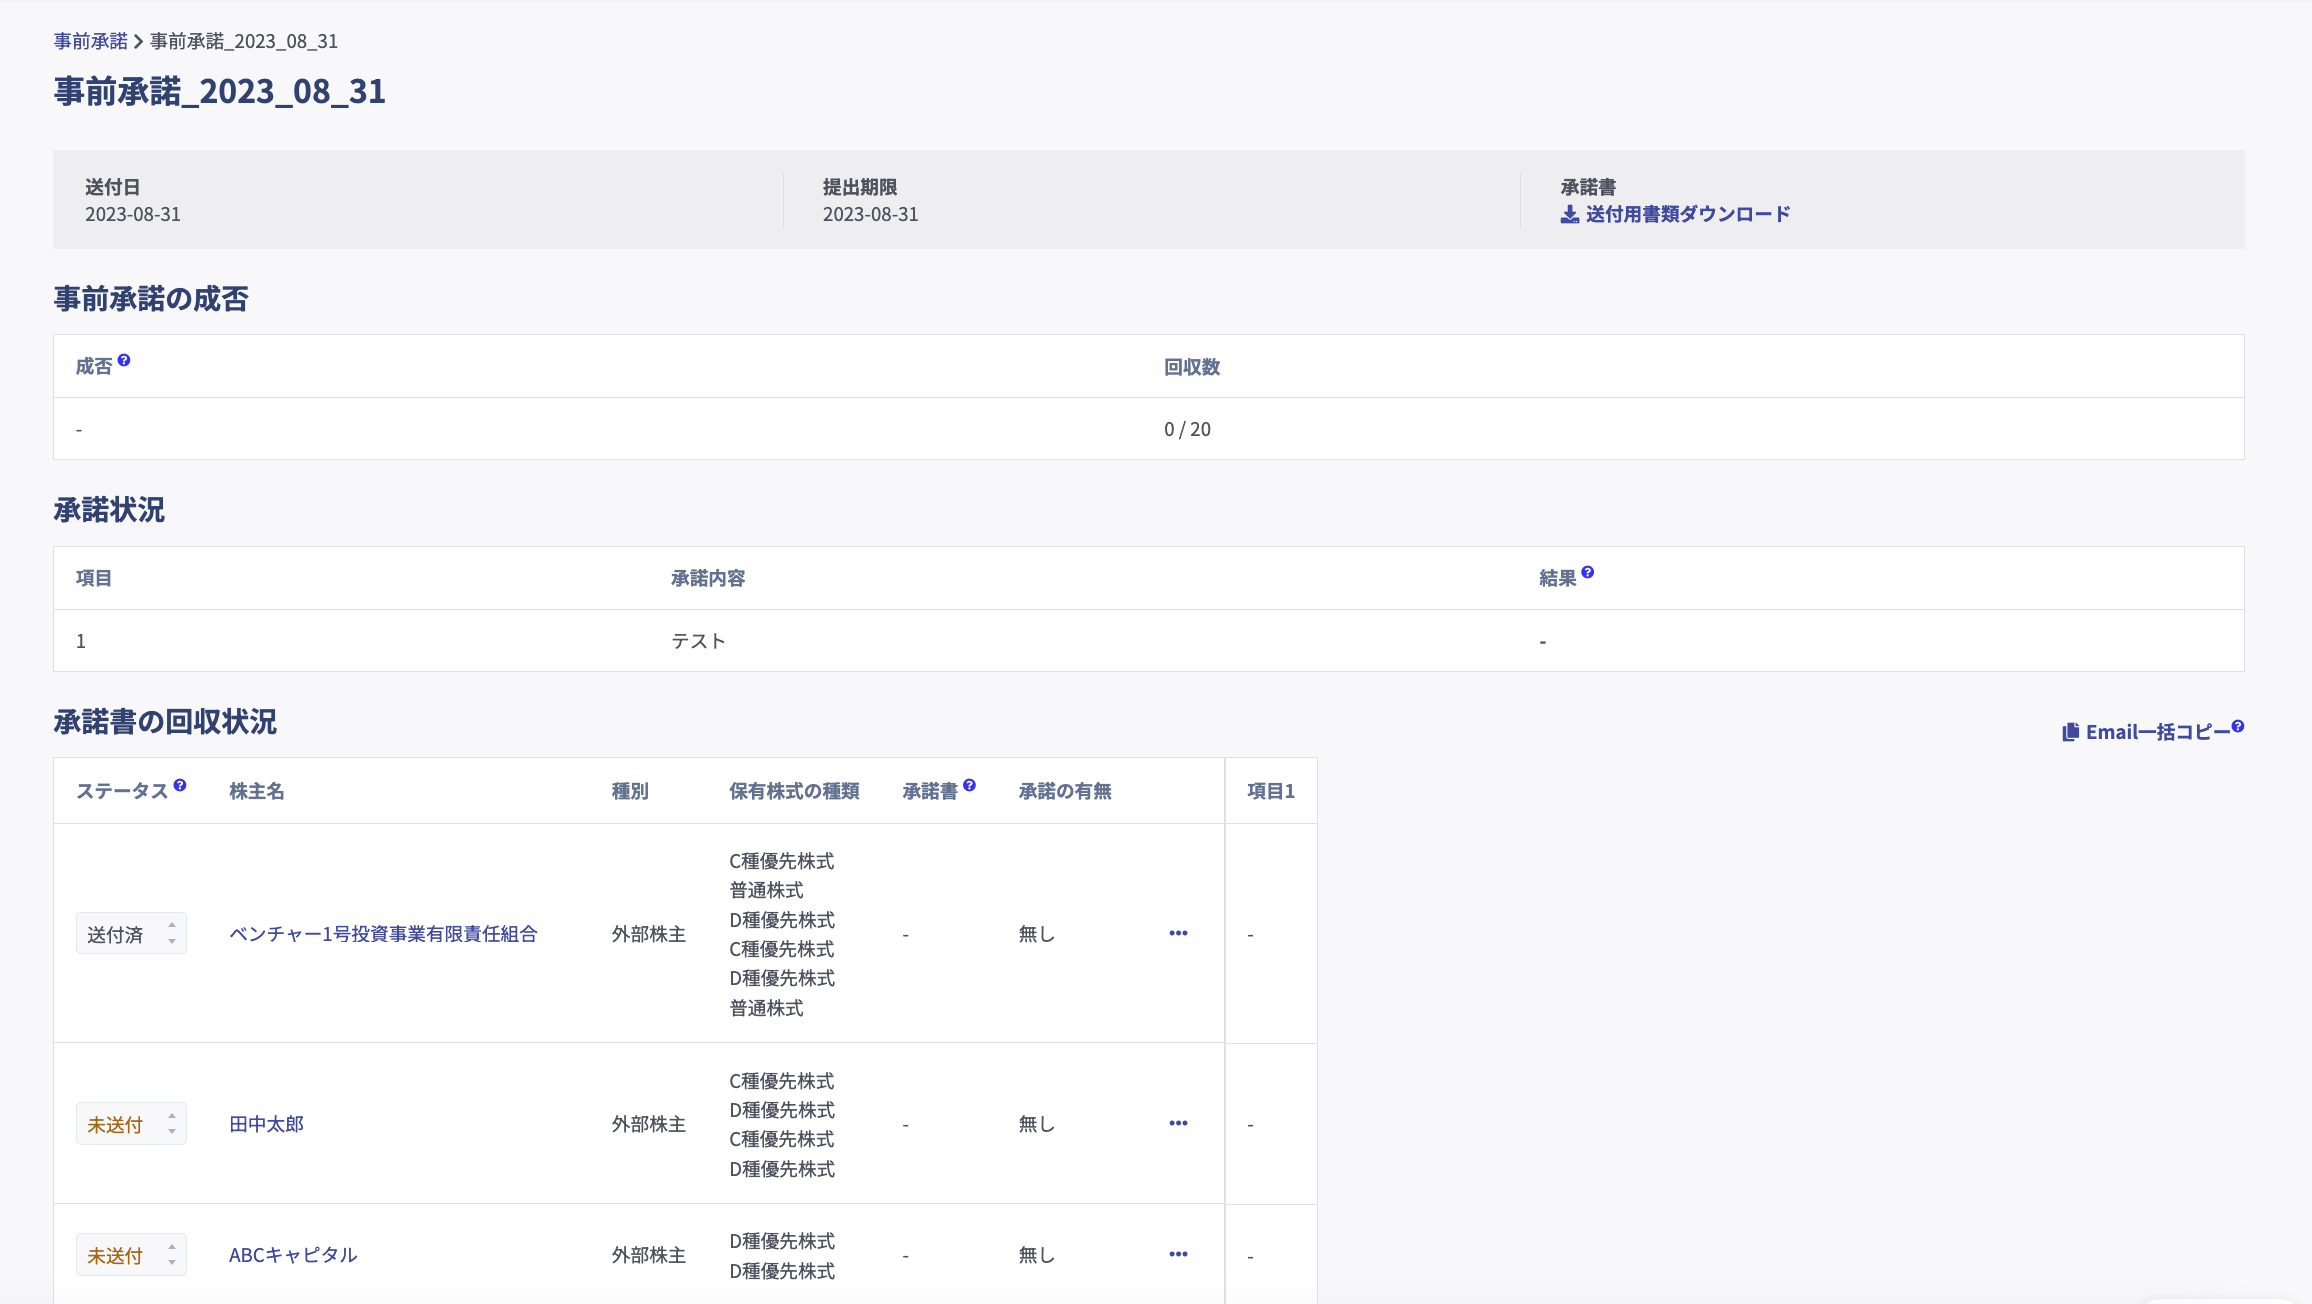Click help icon beside 承諾書 column header
This screenshot has width=2312, height=1304.
pos(970,785)
